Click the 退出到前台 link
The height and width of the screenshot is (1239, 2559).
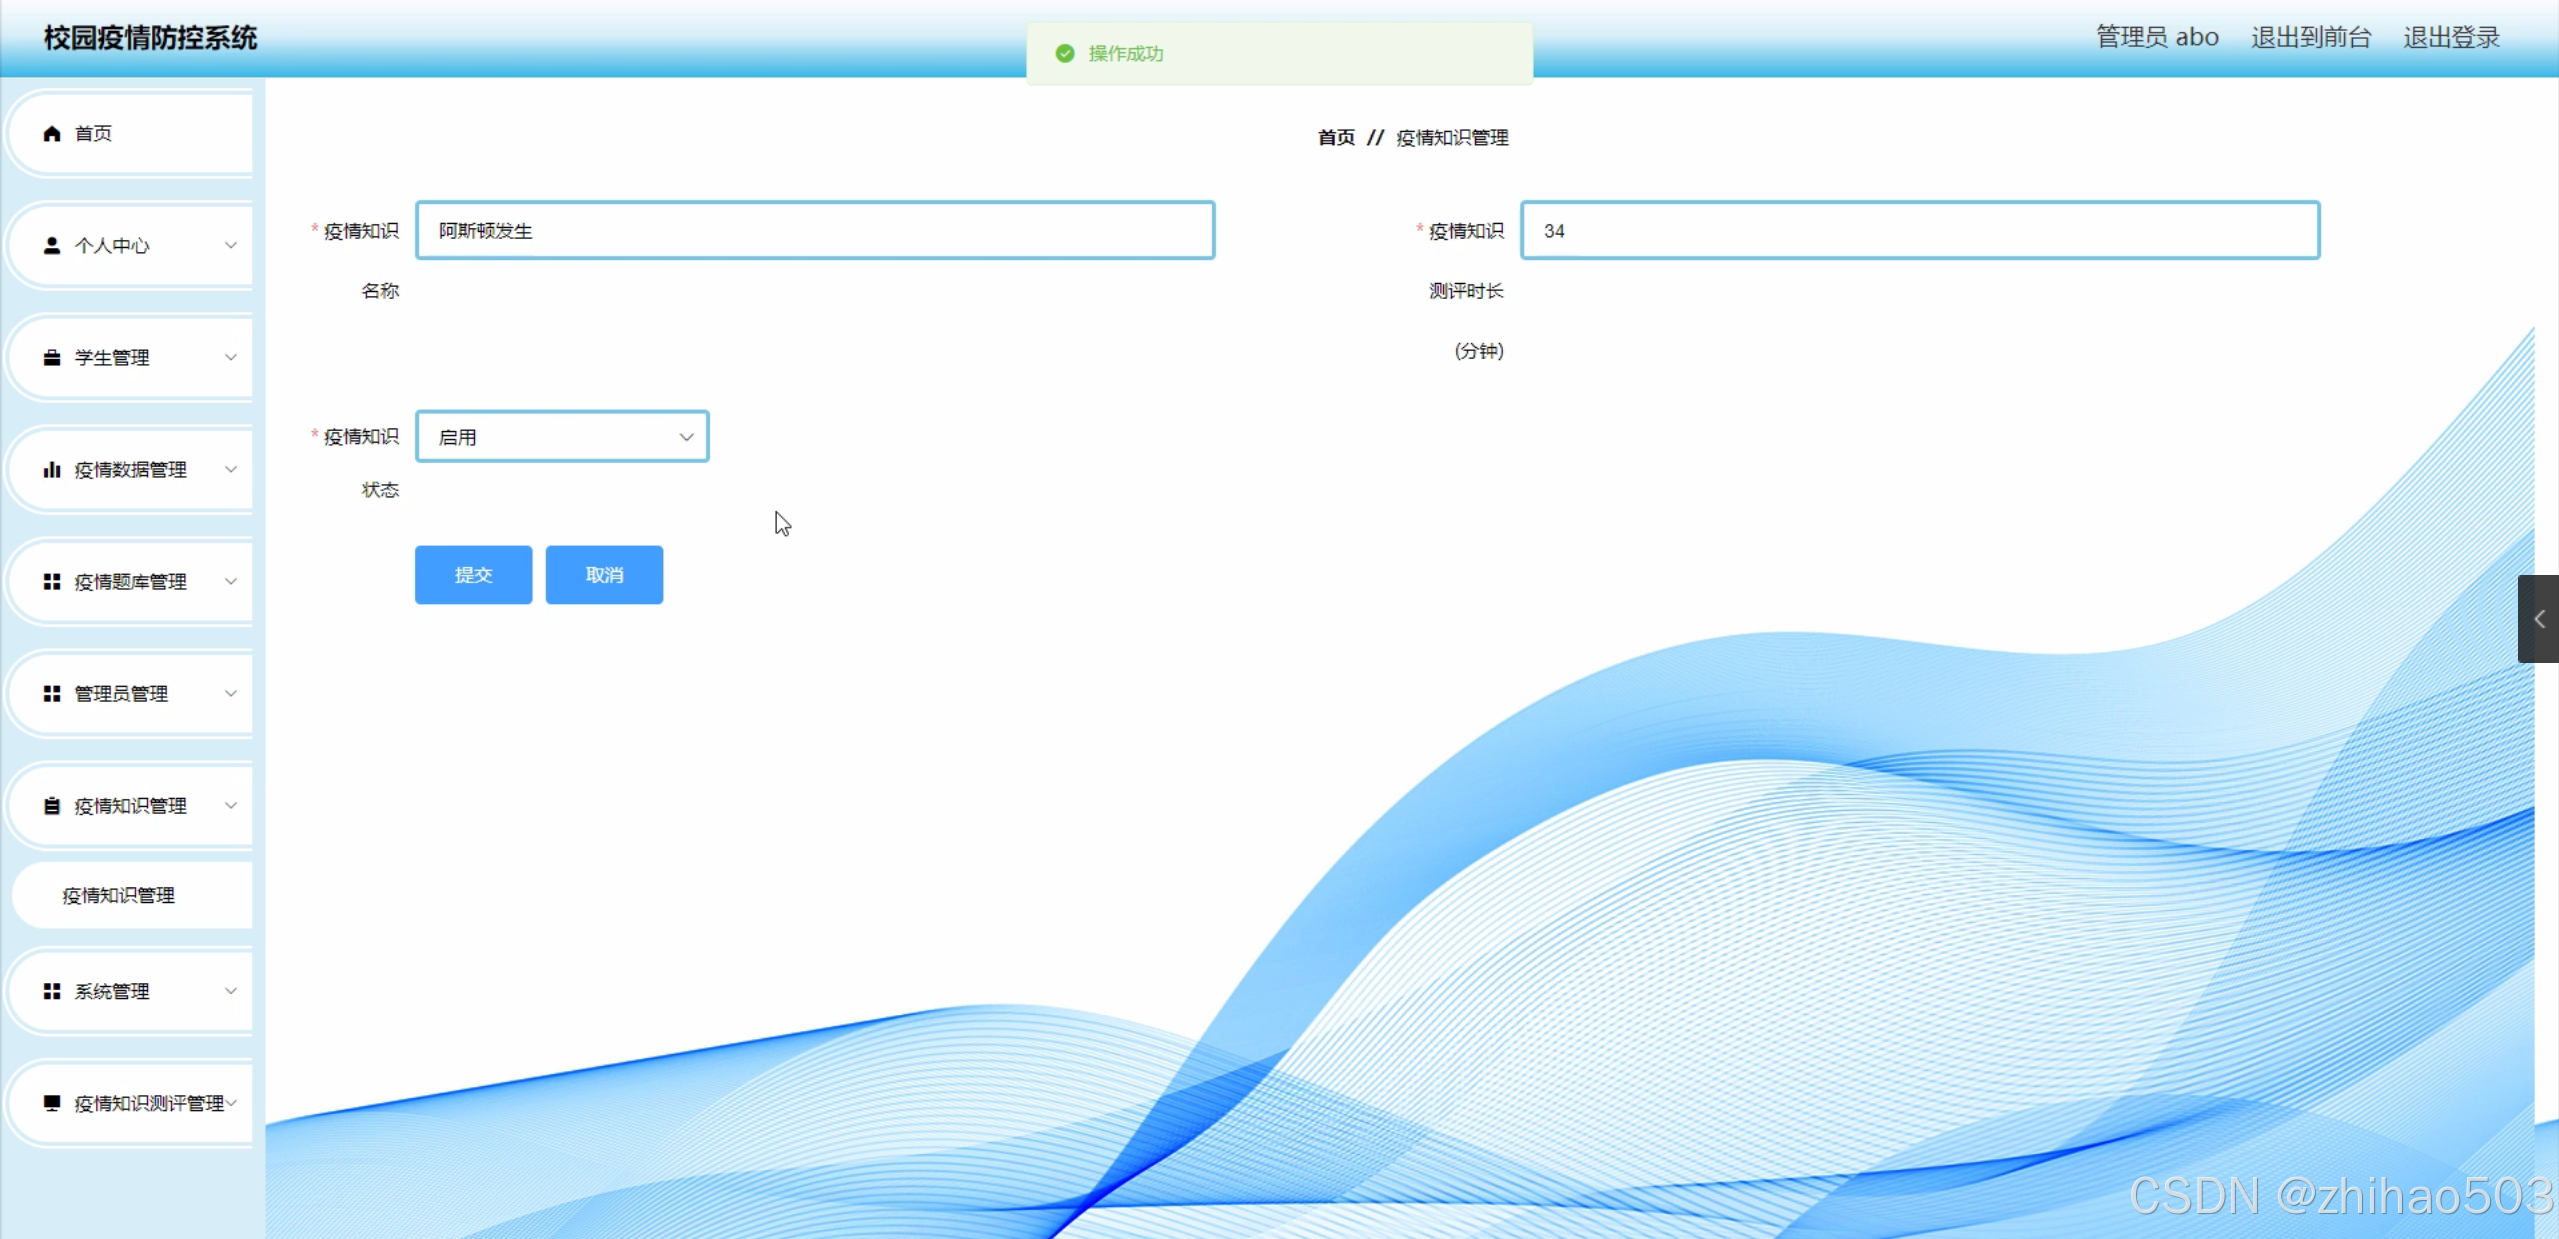2310,38
